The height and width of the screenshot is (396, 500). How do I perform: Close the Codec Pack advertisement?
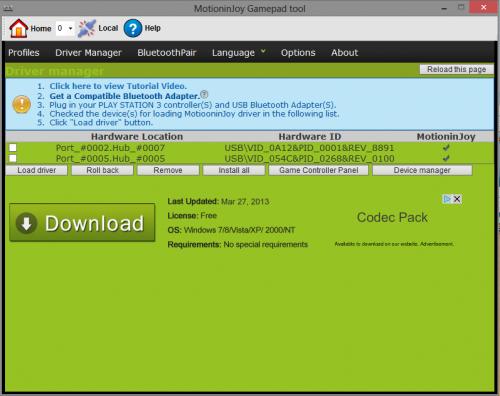457,199
